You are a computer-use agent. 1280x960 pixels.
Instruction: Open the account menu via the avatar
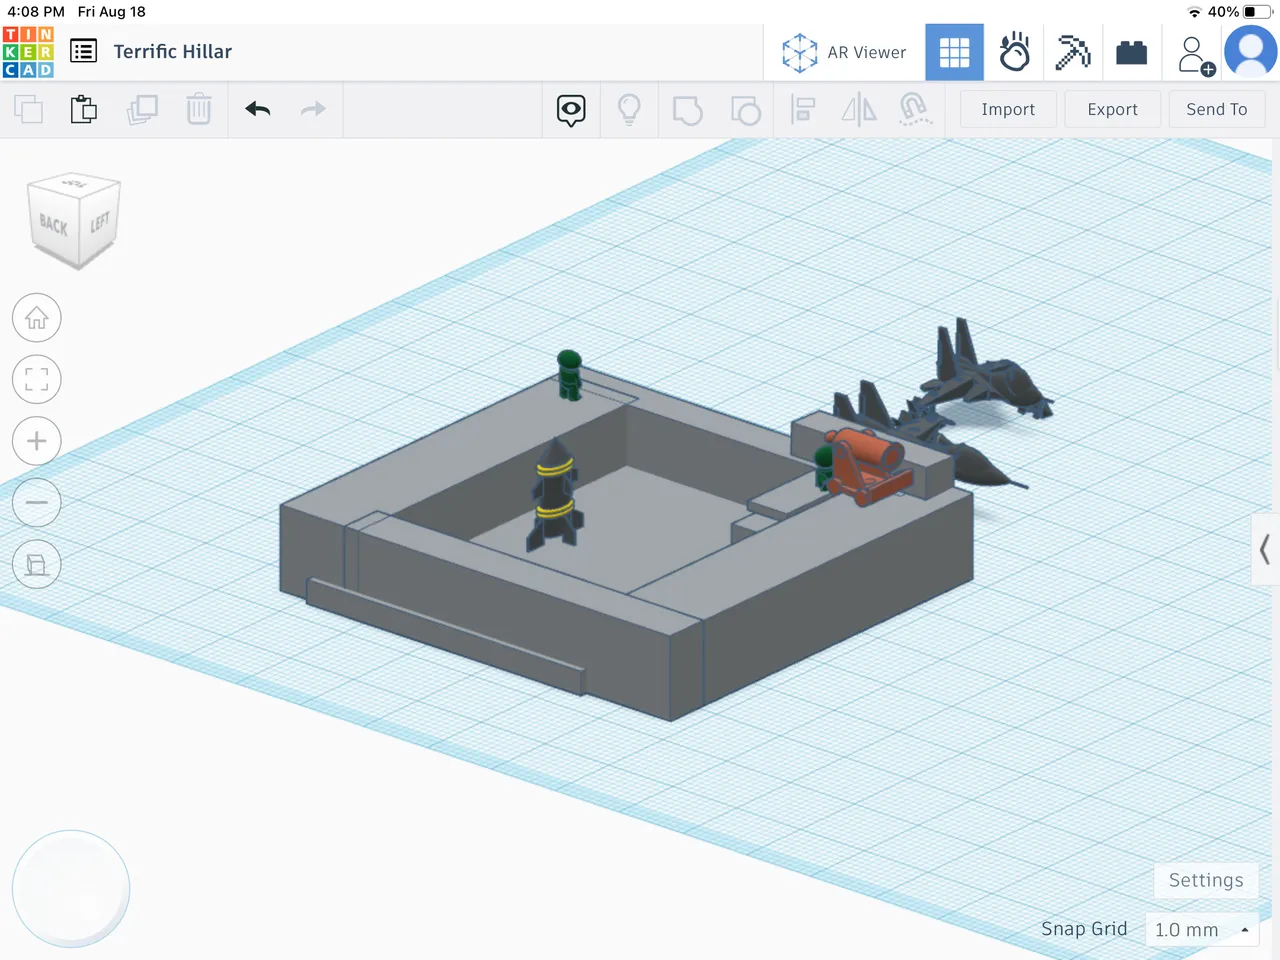coord(1251,52)
